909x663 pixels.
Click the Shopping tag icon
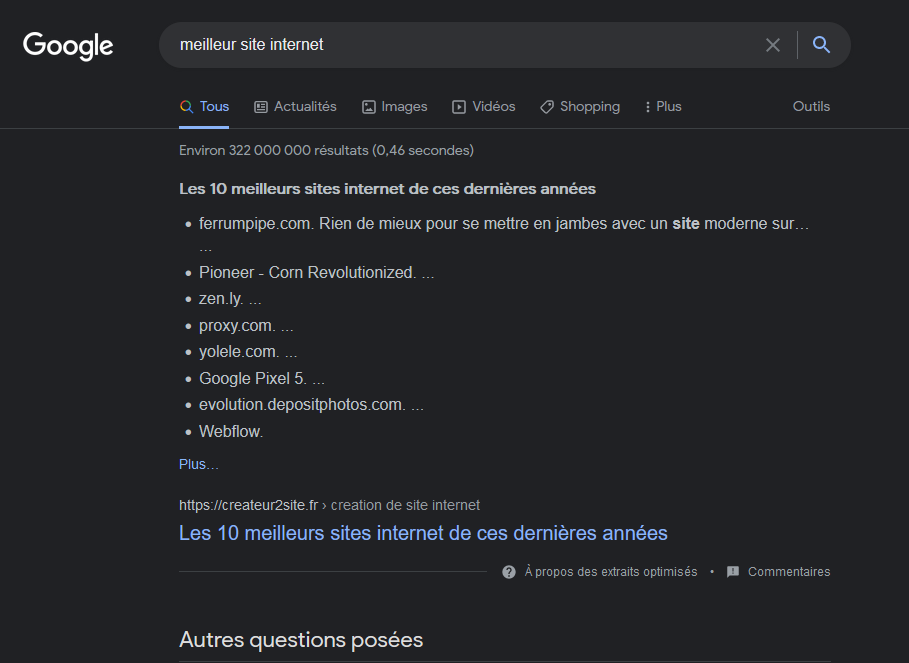tap(547, 107)
